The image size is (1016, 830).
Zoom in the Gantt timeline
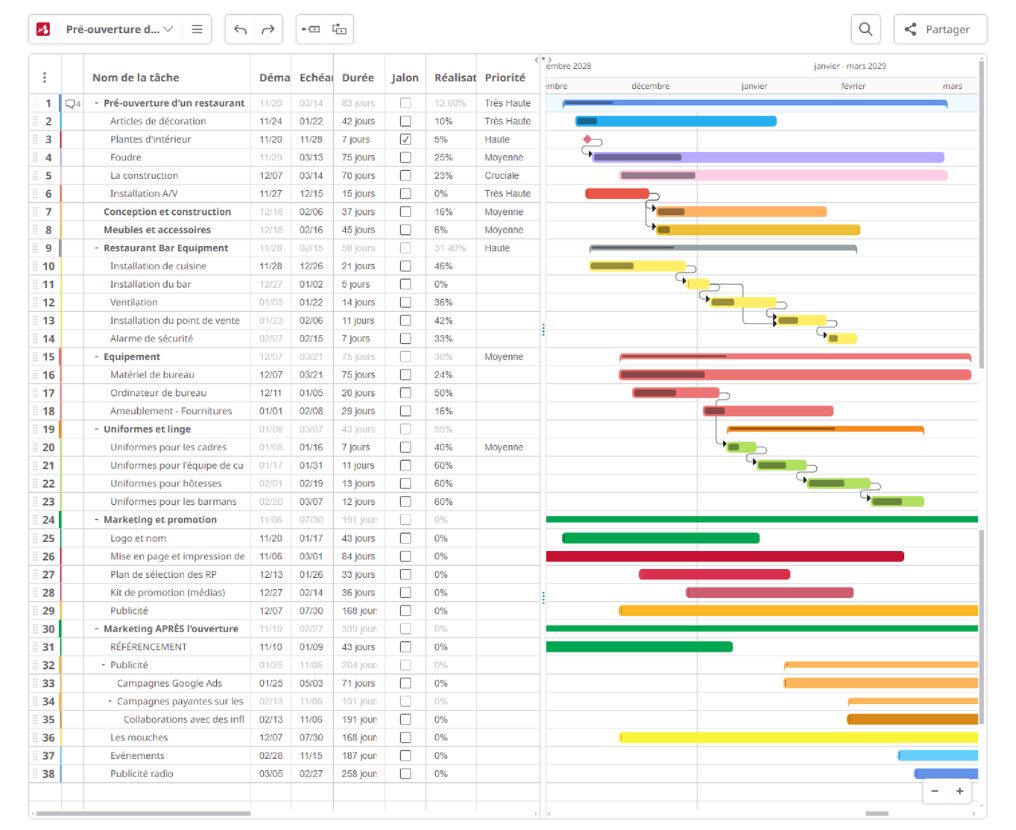tap(960, 791)
